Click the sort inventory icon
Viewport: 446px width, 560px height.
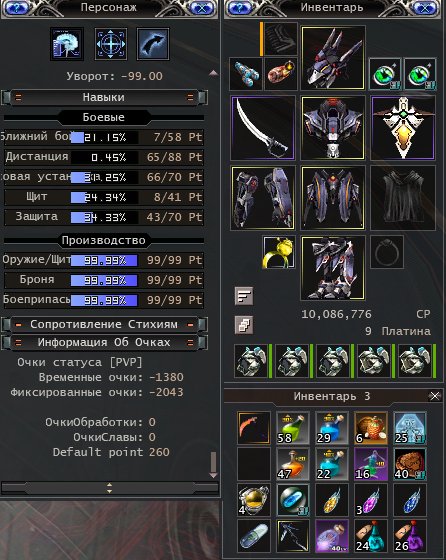tap(244, 296)
